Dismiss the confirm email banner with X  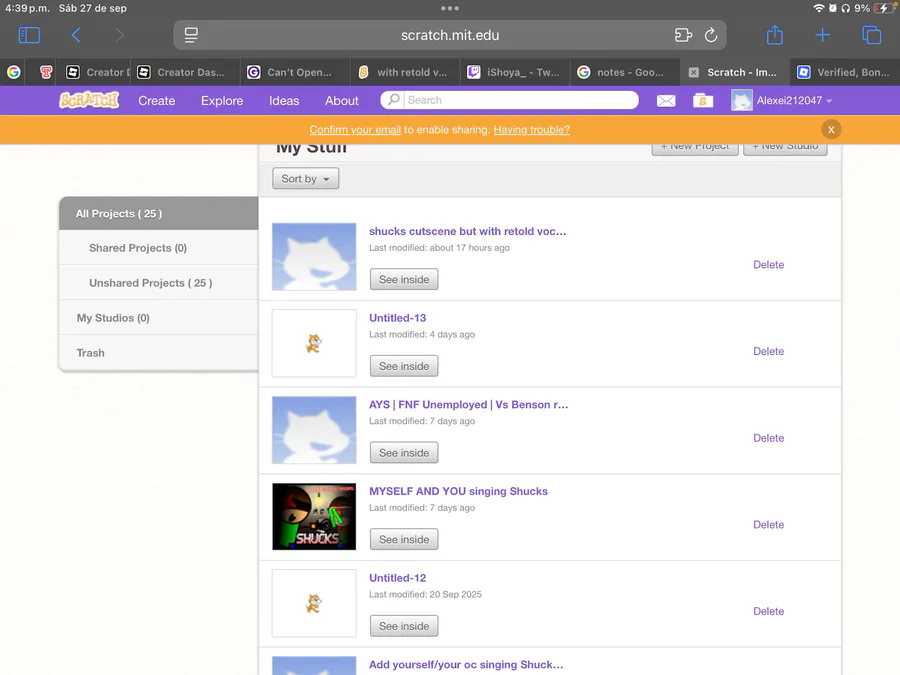pyautogui.click(x=831, y=130)
